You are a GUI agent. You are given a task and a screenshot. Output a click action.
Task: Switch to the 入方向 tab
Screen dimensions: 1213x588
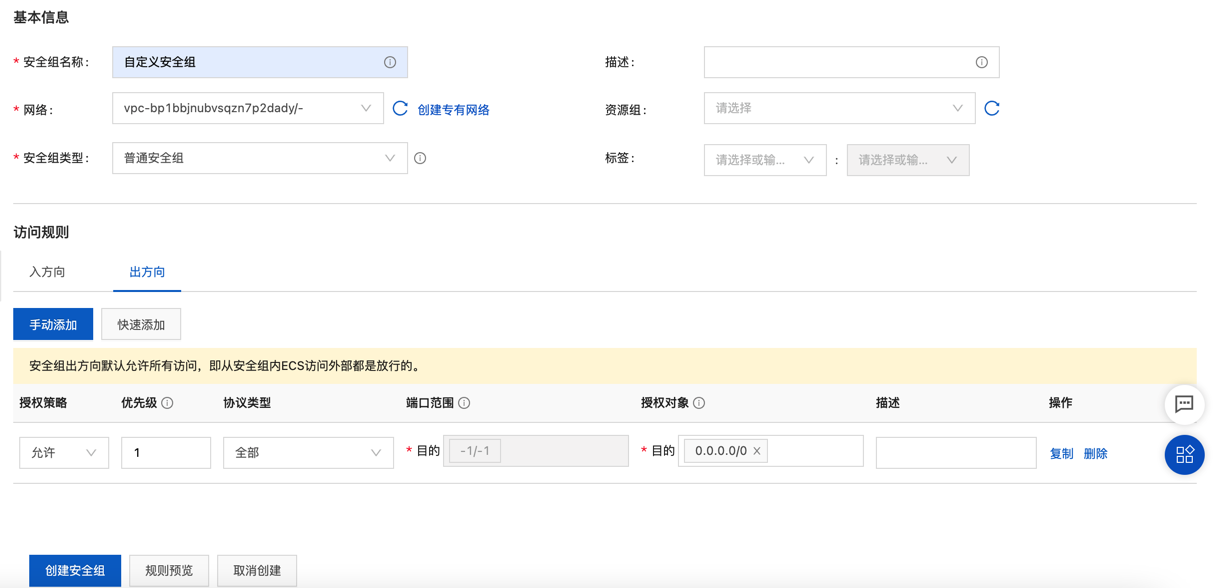[46, 270]
